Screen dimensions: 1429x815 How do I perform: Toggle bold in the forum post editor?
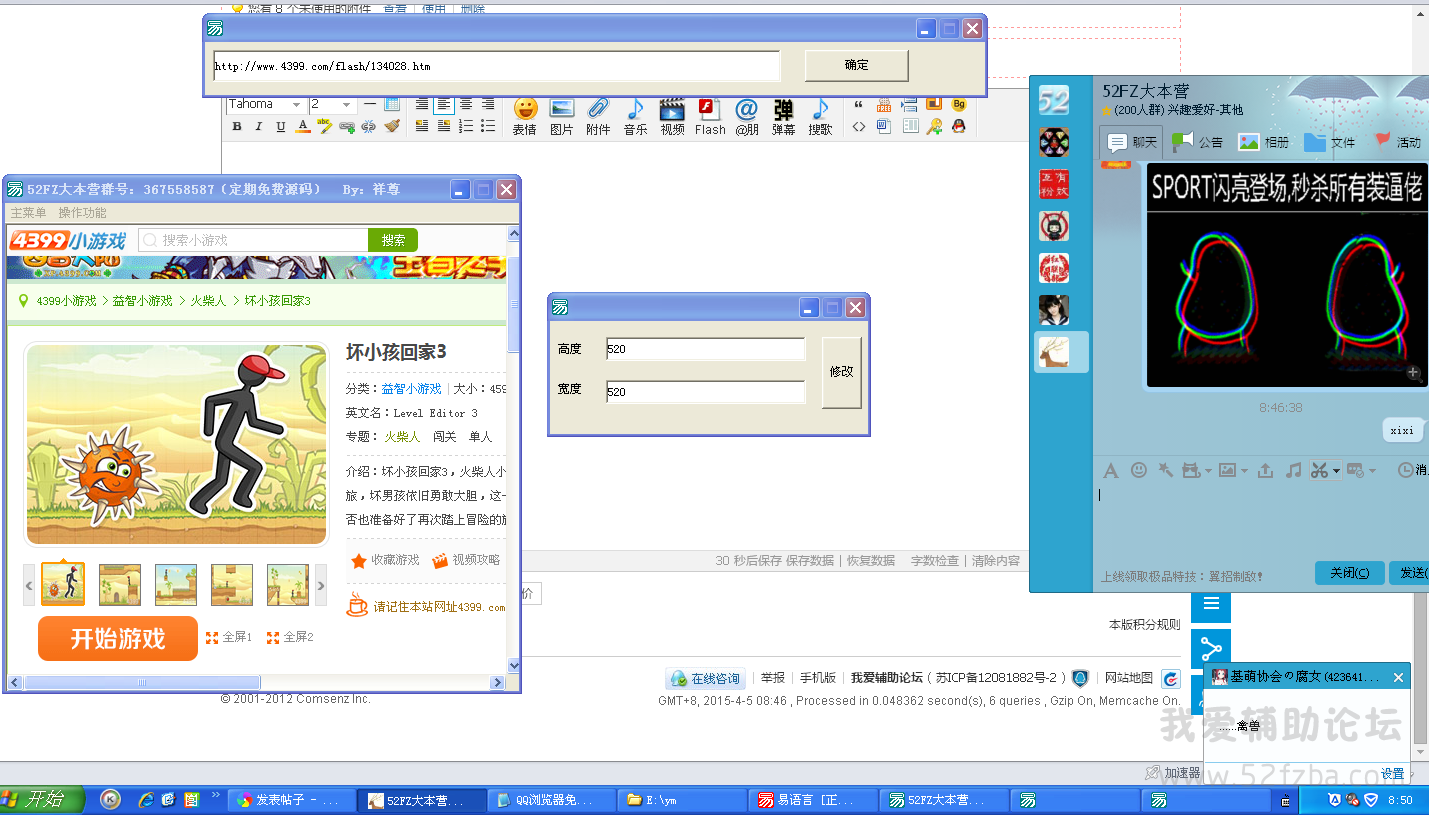point(237,127)
